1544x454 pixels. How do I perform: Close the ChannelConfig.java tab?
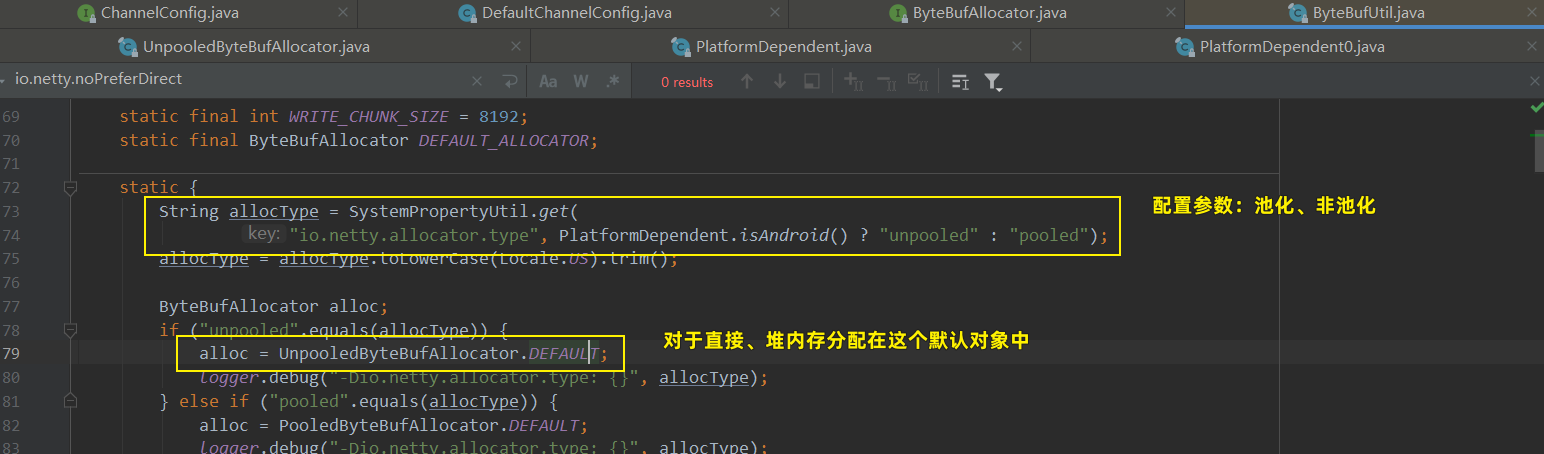click(x=343, y=13)
